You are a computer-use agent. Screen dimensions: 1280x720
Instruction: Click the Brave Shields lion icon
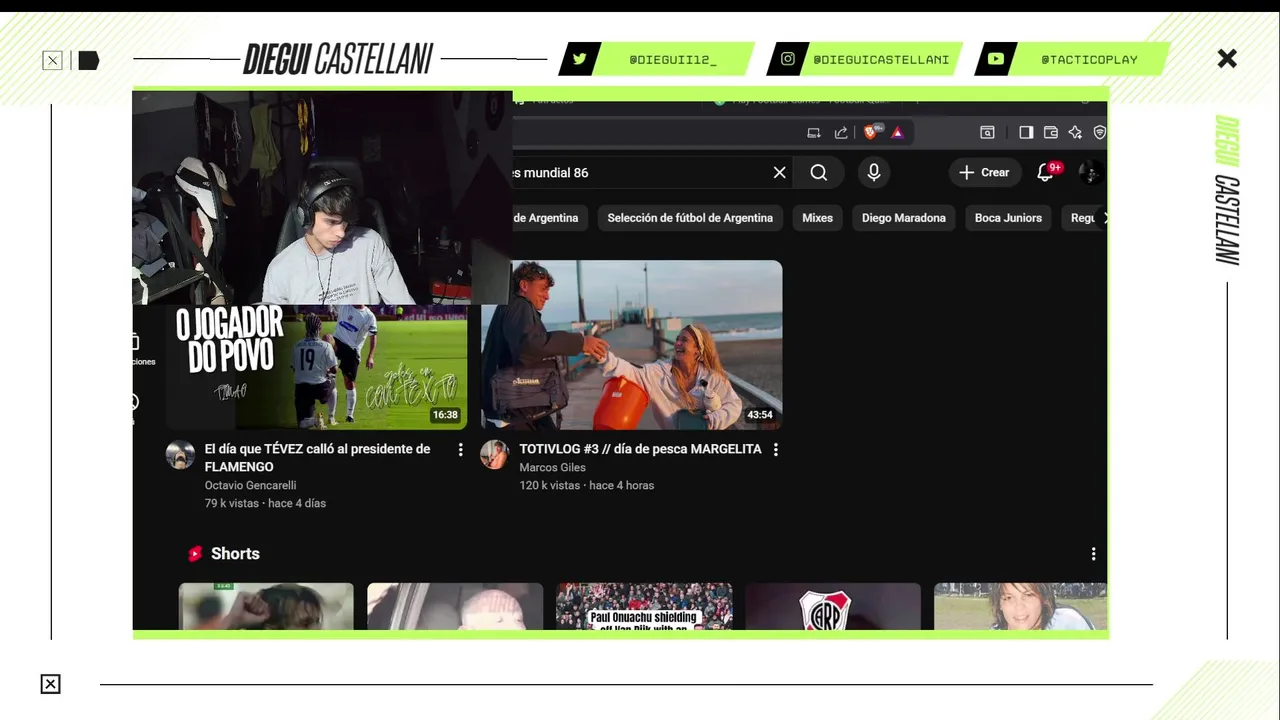click(872, 132)
